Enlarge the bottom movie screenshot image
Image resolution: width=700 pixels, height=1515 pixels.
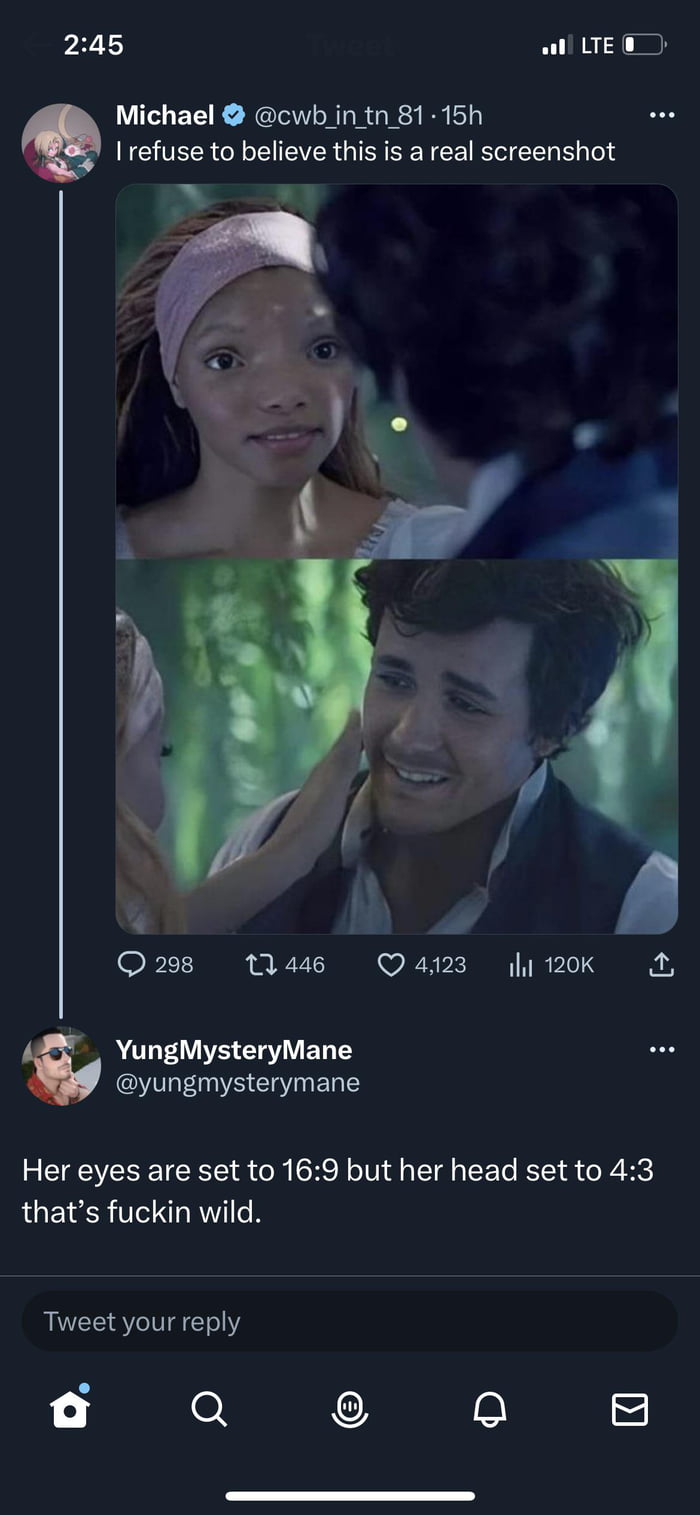pos(396,746)
